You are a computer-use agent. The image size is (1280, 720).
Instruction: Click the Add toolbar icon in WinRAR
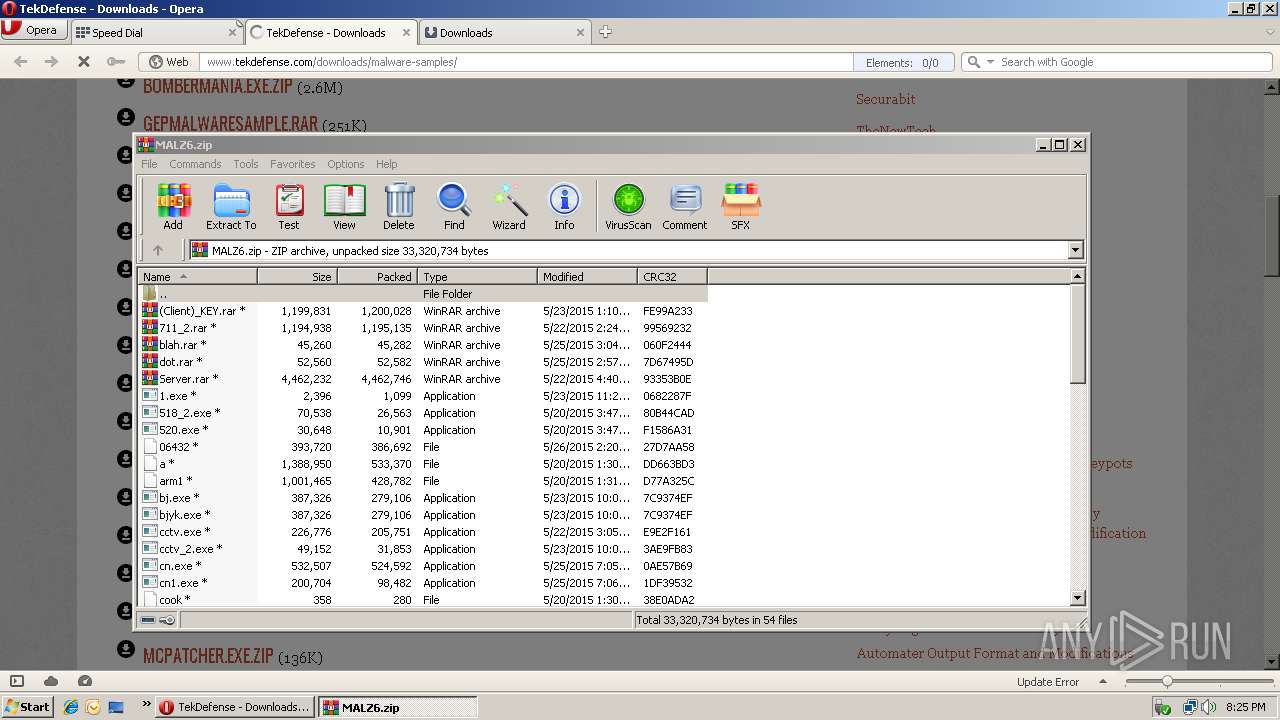click(173, 207)
